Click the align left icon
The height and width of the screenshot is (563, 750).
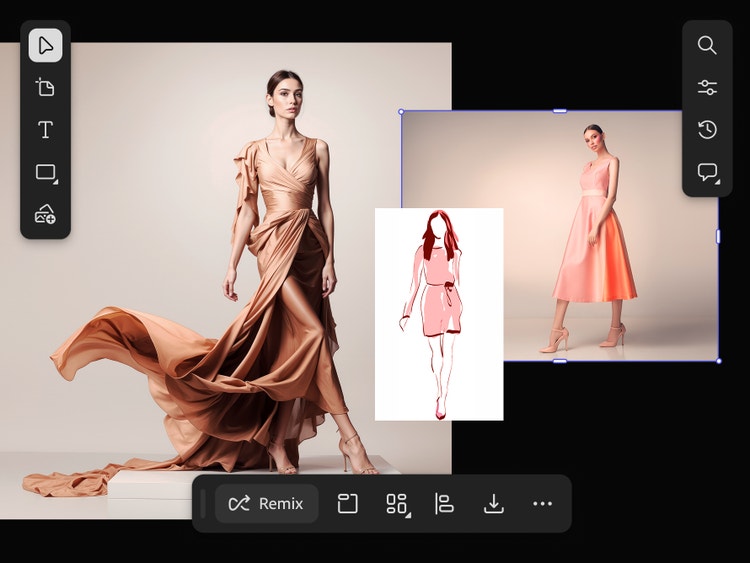tap(444, 504)
